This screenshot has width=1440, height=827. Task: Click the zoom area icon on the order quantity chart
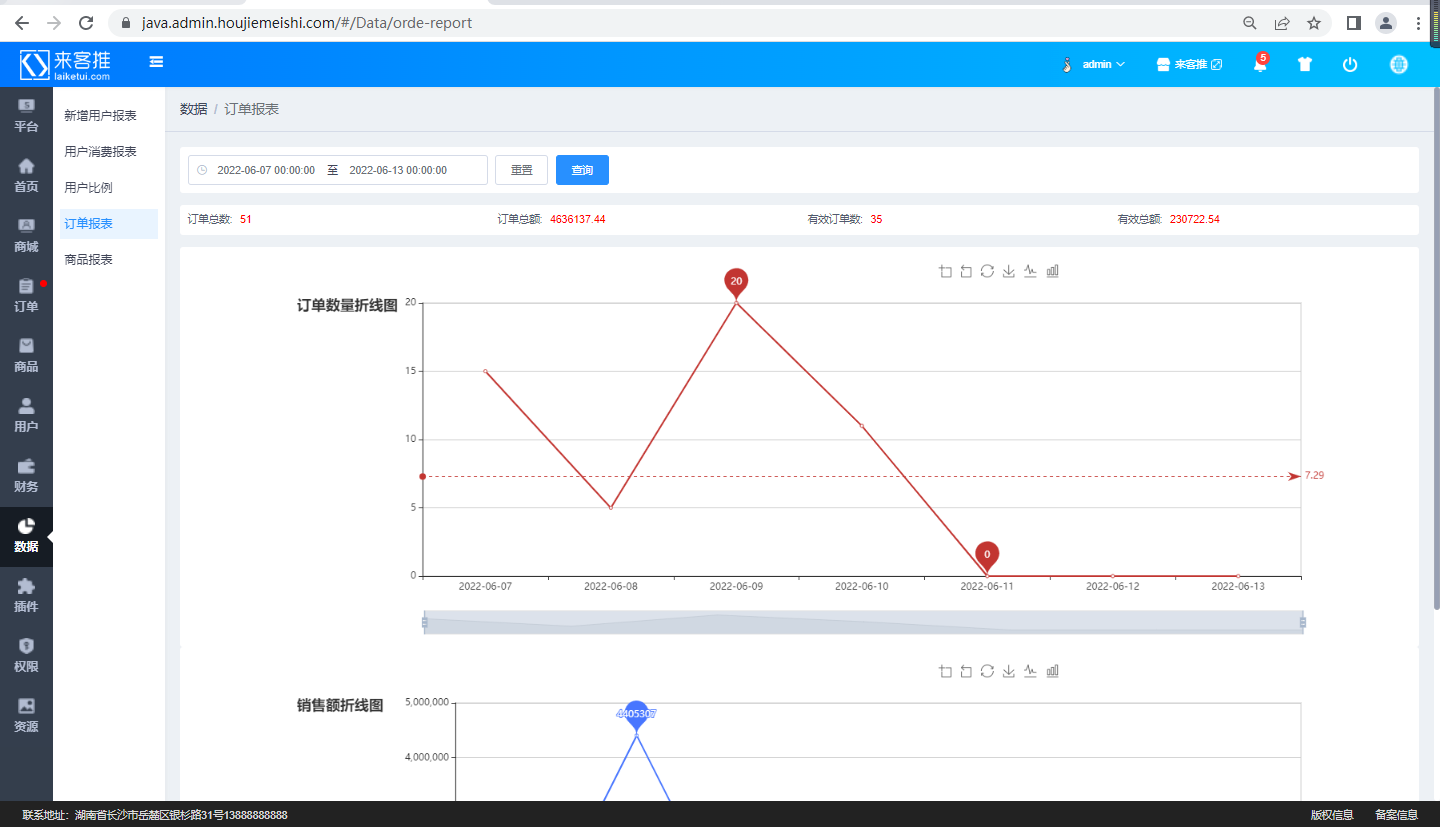(x=945, y=271)
